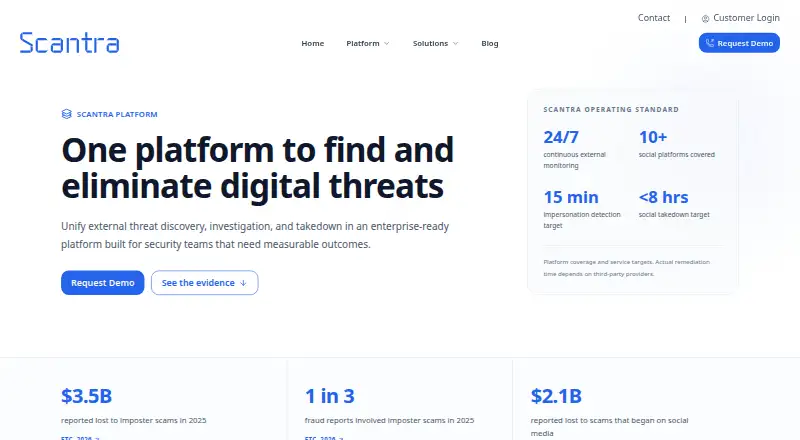
Task: Expand the Solutions menu chevron
Action: click(x=455, y=43)
